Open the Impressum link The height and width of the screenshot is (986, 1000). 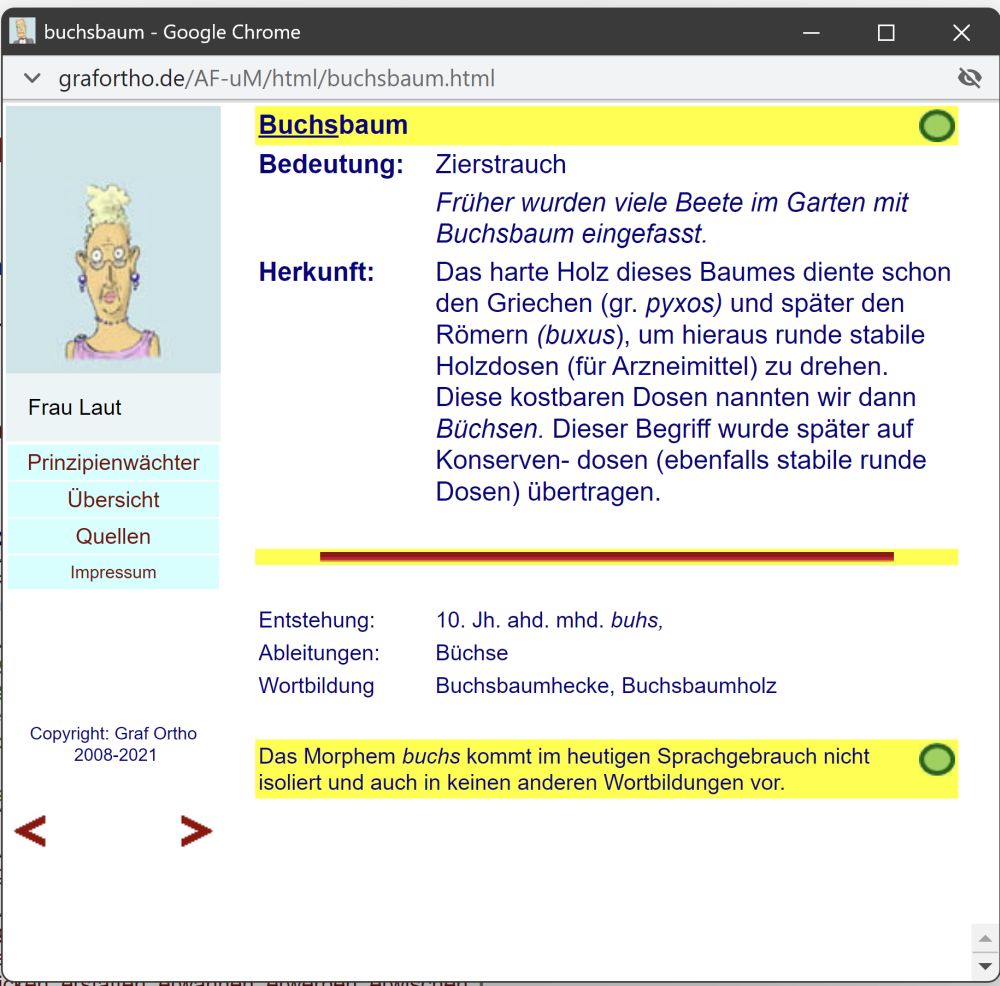[x=113, y=573]
